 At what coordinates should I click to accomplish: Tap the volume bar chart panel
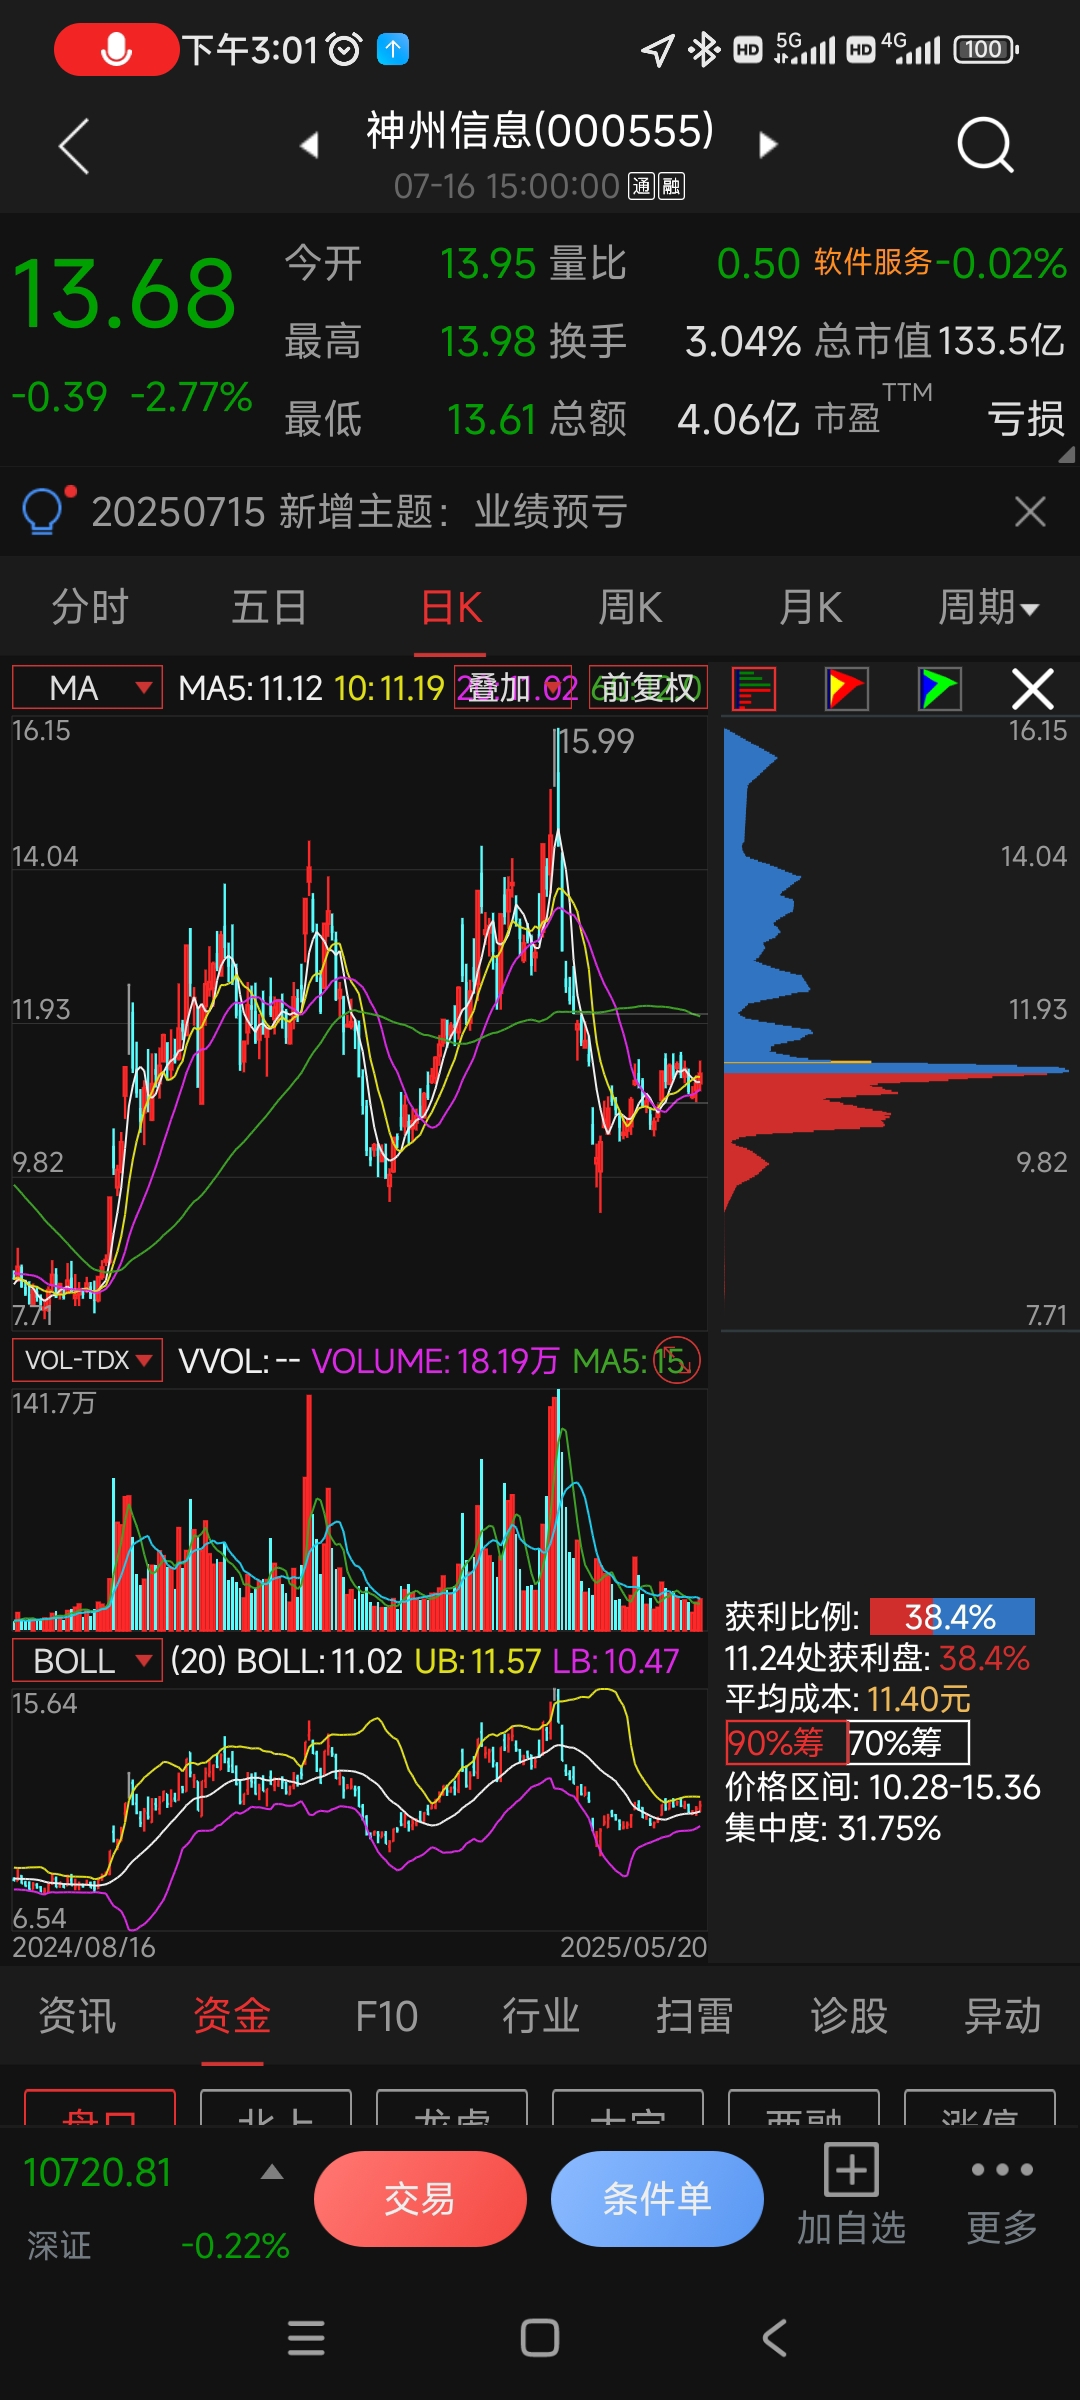[359, 1510]
